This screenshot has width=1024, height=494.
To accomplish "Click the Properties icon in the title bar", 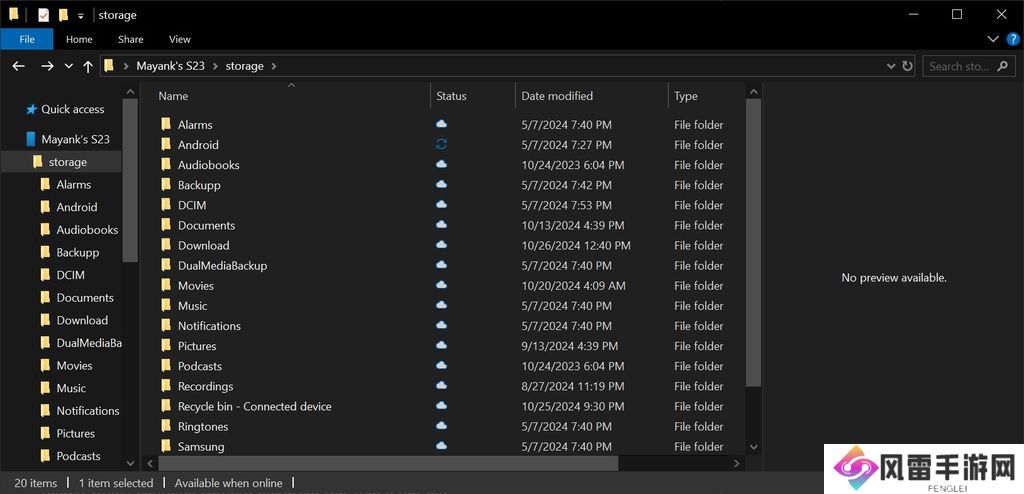I will tap(43, 15).
